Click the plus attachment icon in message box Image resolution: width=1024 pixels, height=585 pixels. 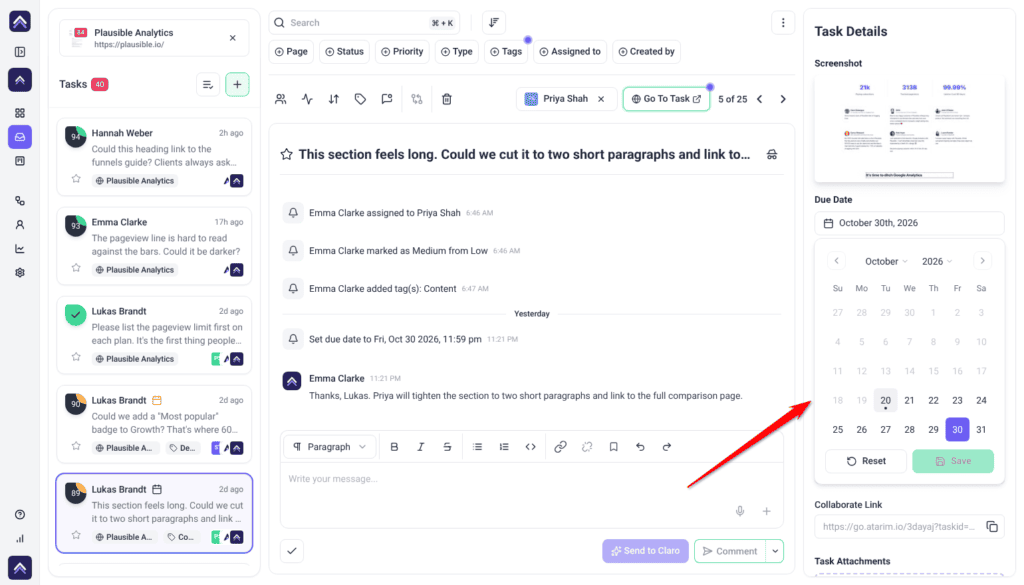pos(767,511)
